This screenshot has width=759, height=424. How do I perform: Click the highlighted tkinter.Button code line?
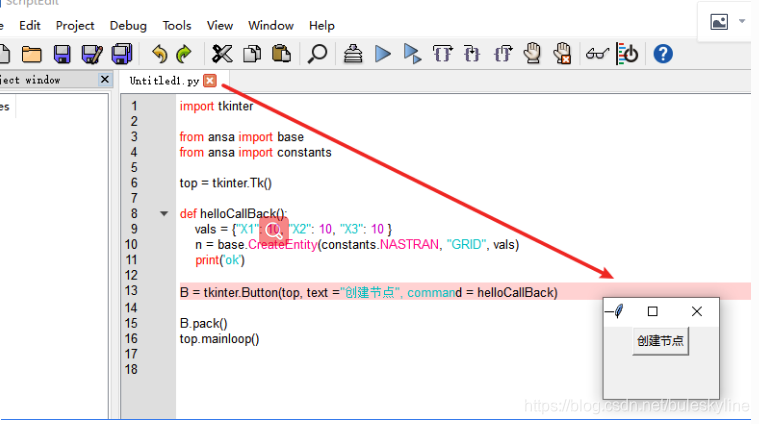pyautogui.click(x=368, y=293)
